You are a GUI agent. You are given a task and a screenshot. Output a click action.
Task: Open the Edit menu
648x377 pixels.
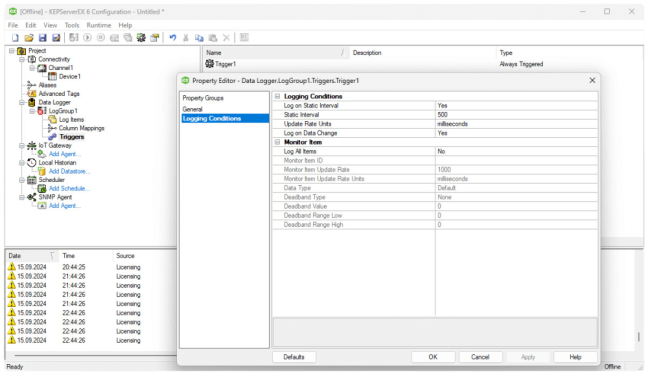pyautogui.click(x=31, y=25)
